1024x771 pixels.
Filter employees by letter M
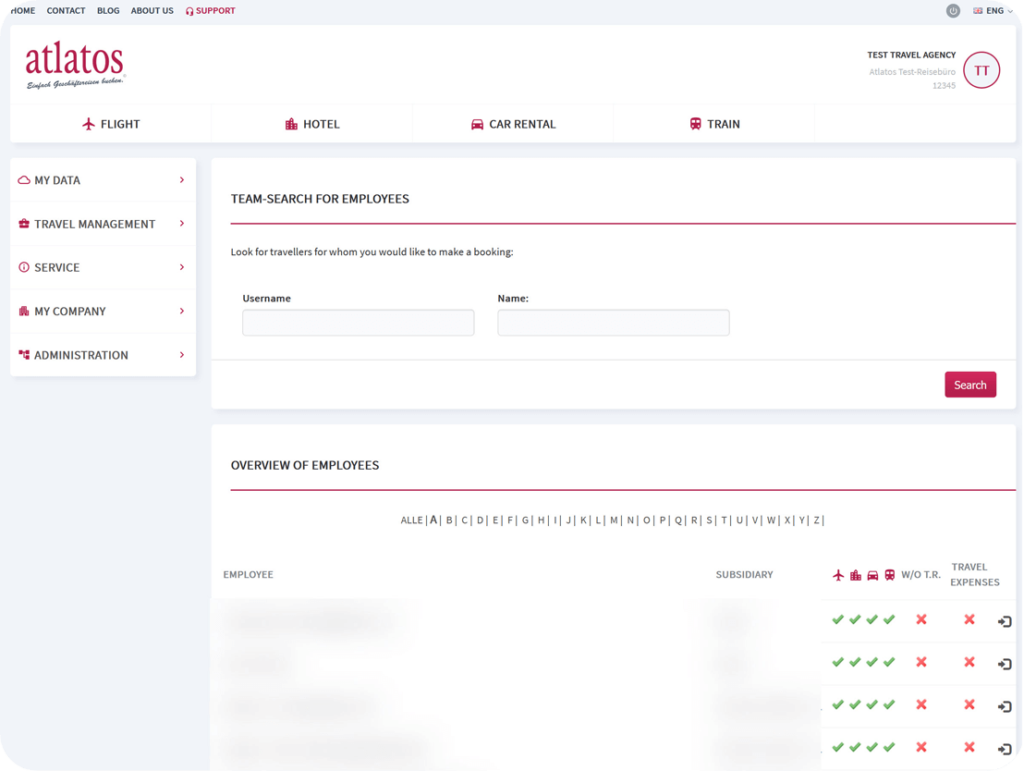614,520
